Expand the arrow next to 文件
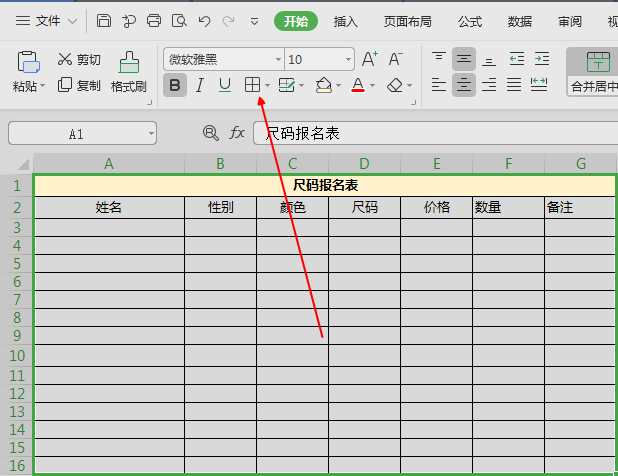 pos(72,21)
